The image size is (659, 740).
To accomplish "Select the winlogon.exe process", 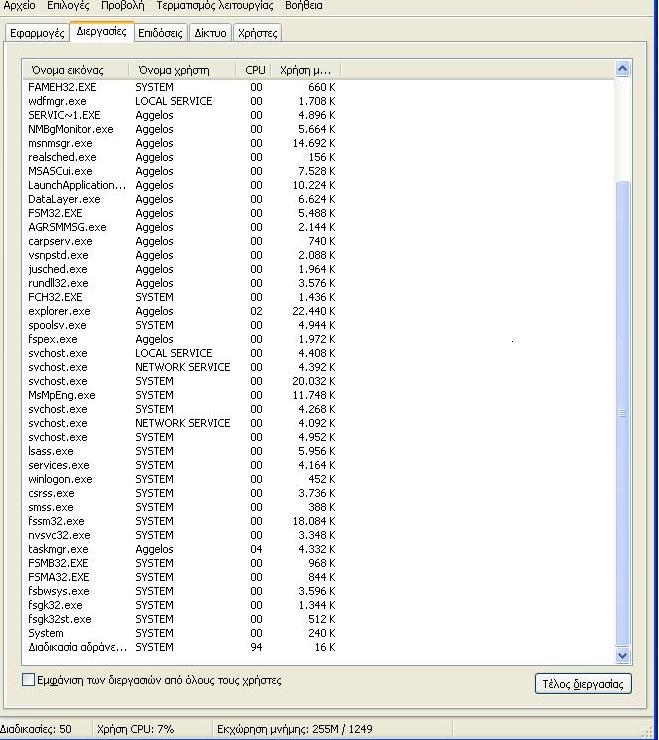I will [181, 479].
